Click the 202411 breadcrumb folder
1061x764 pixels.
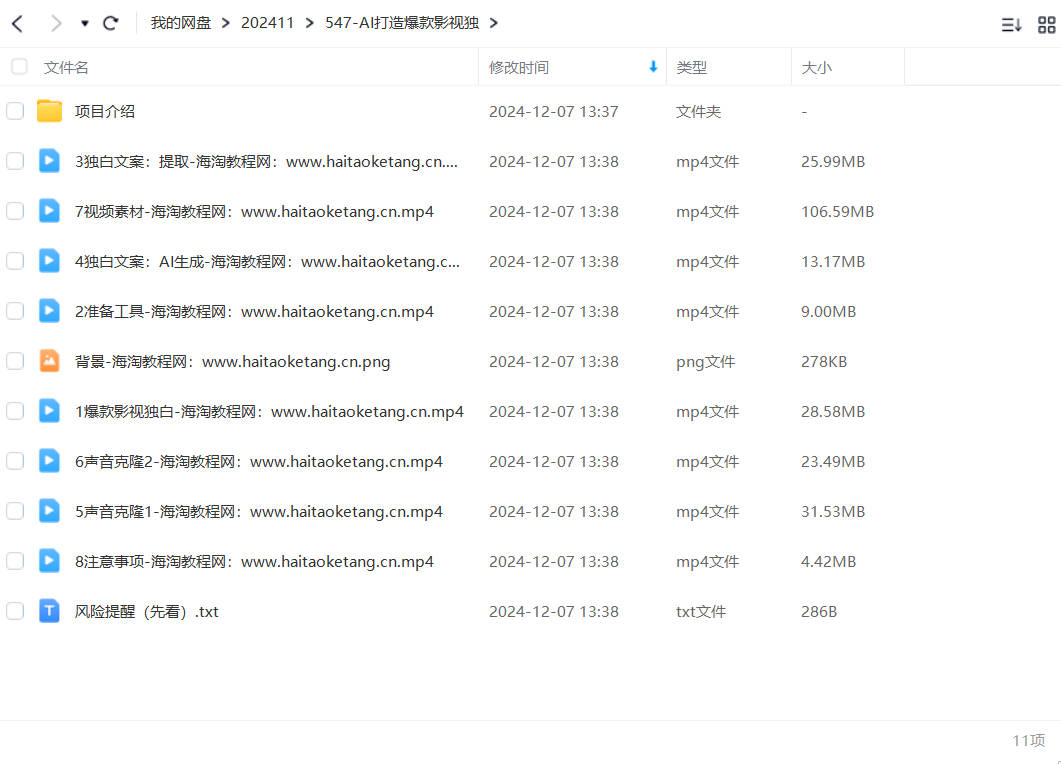tap(267, 23)
